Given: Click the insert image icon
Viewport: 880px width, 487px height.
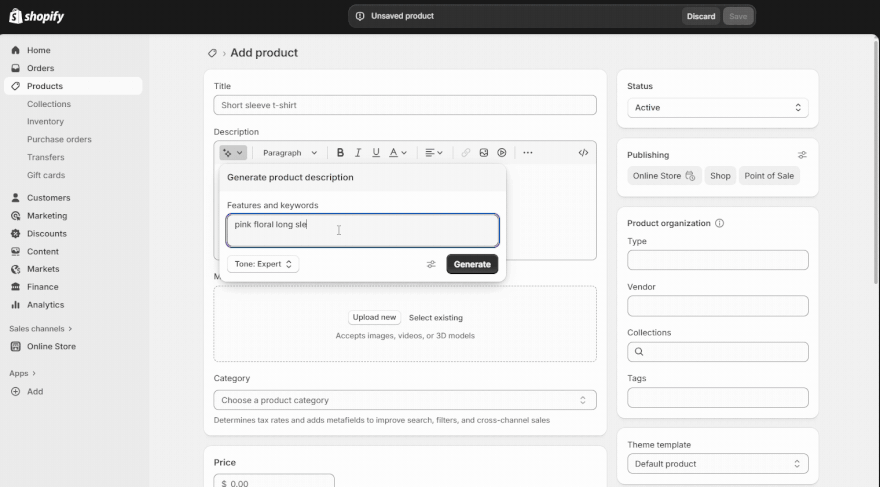Looking at the screenshot, I should click(484, 153).
